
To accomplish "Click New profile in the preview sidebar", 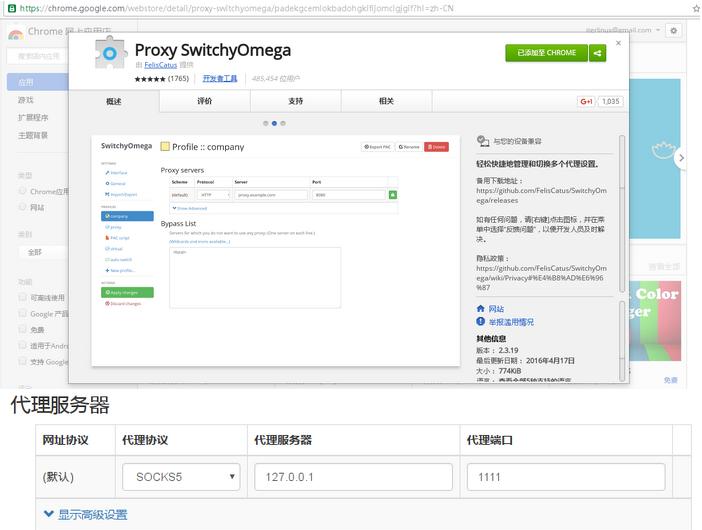I will click(x=120, y=270).
